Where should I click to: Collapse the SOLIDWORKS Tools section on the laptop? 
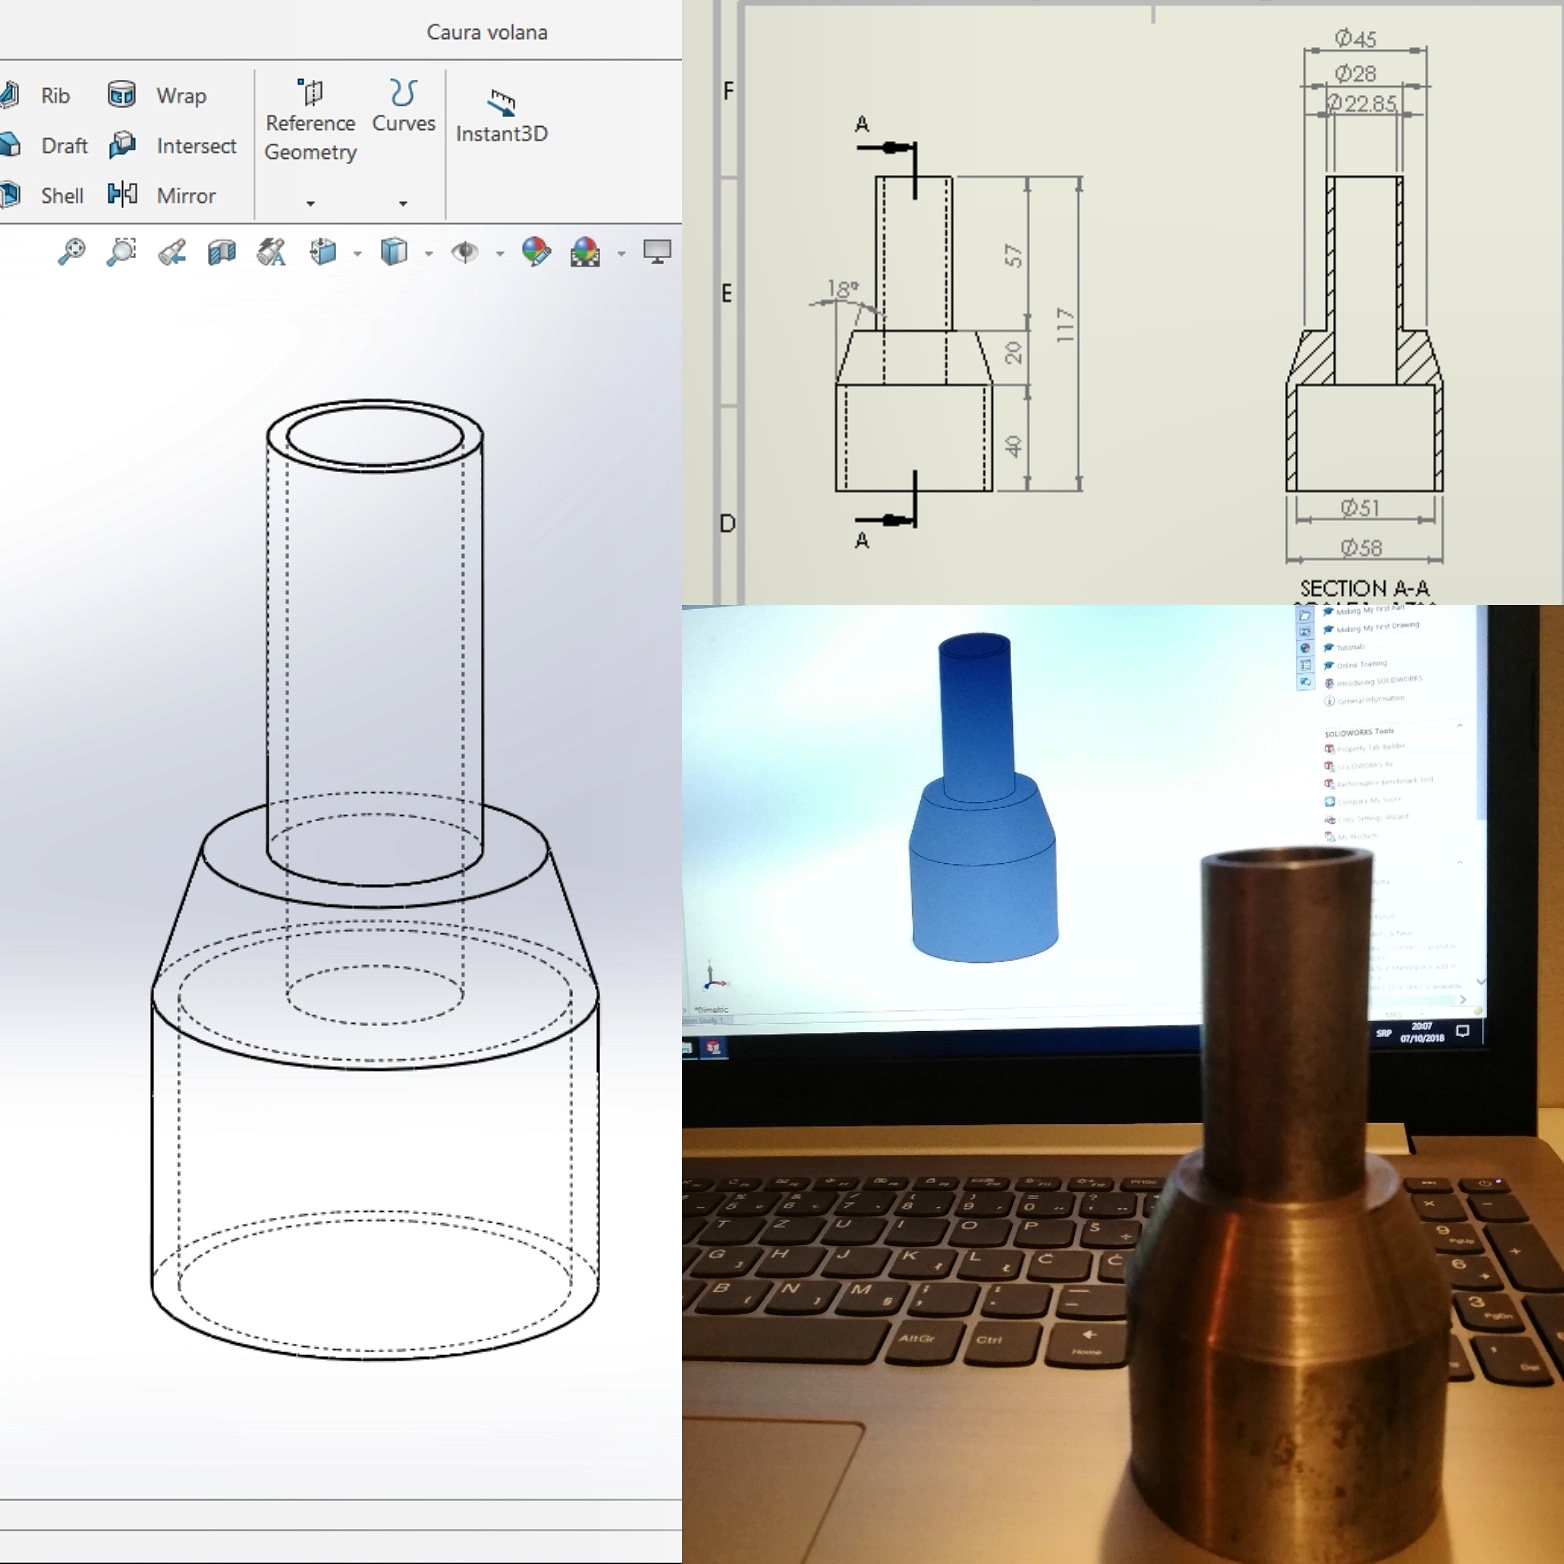point(1460,725)
